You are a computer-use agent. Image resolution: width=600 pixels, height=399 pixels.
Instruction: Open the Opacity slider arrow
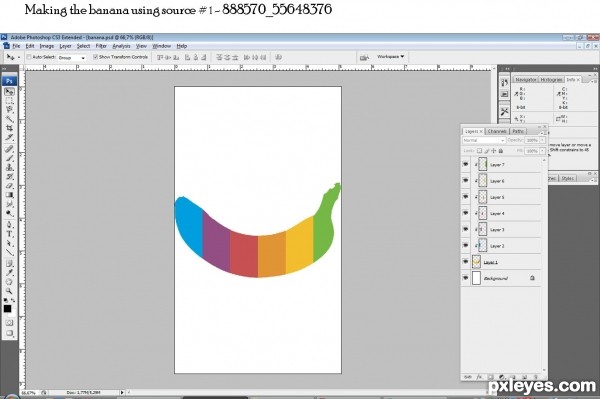[x=542, y=140]
